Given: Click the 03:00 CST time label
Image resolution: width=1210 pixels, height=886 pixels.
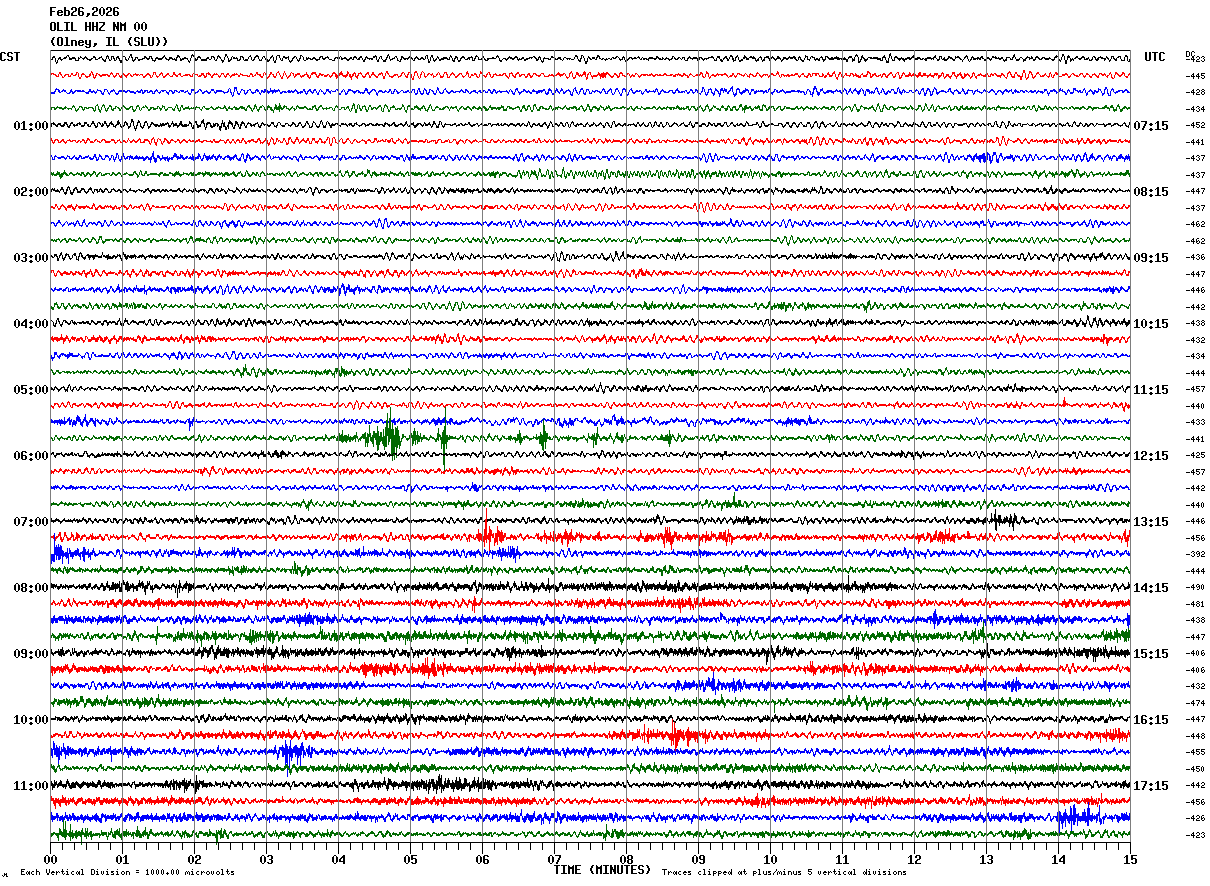Looking at the screenshot, I should point(31,258).
